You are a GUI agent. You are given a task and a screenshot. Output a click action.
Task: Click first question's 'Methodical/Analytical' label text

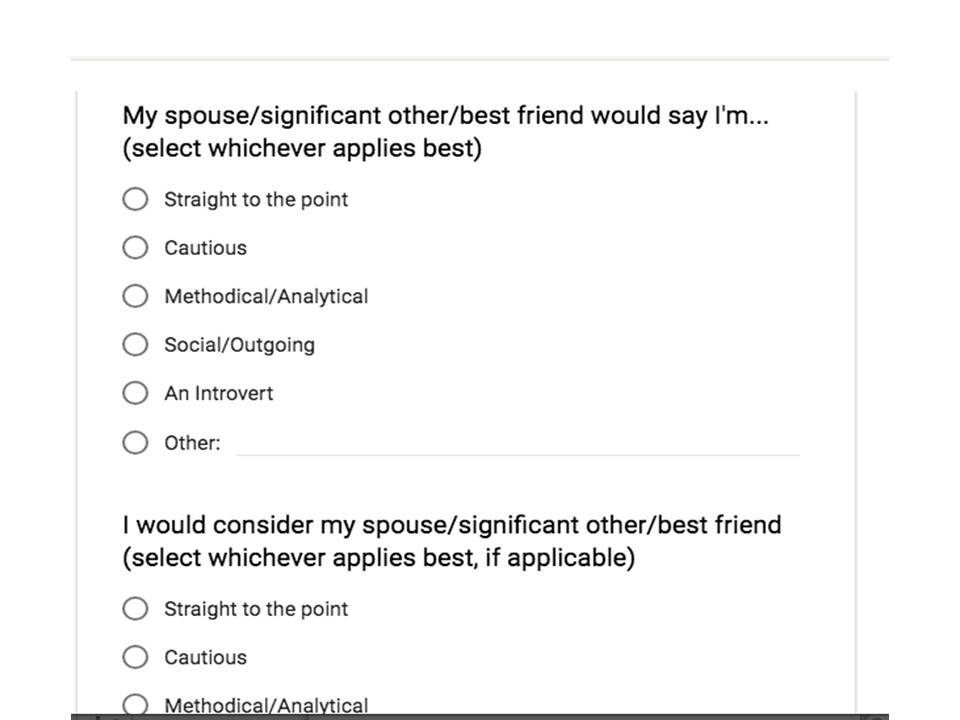pyautogui.click(x=266, y=297)
